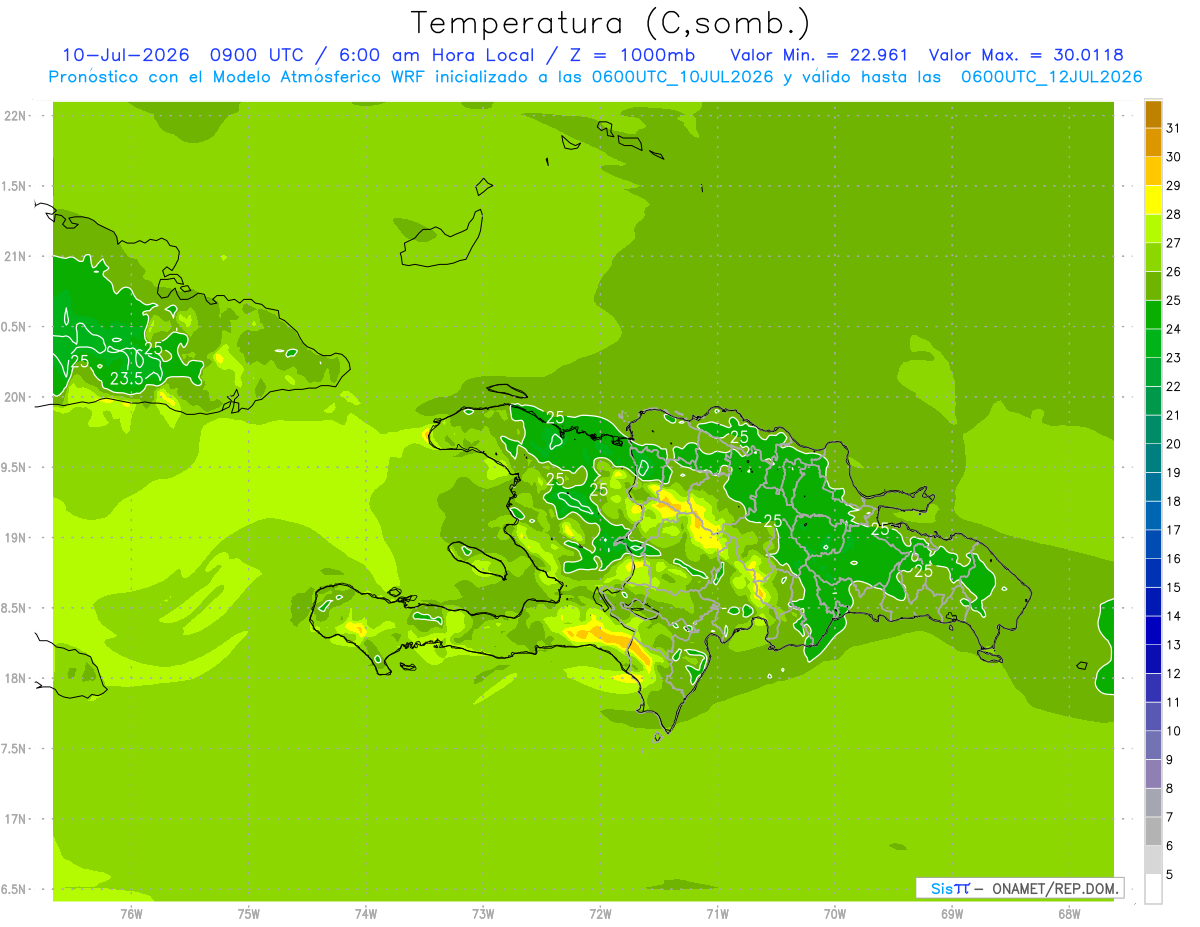Click the Z = 1000mb level text
The image size is (1200, 927).
coord(625,55)
